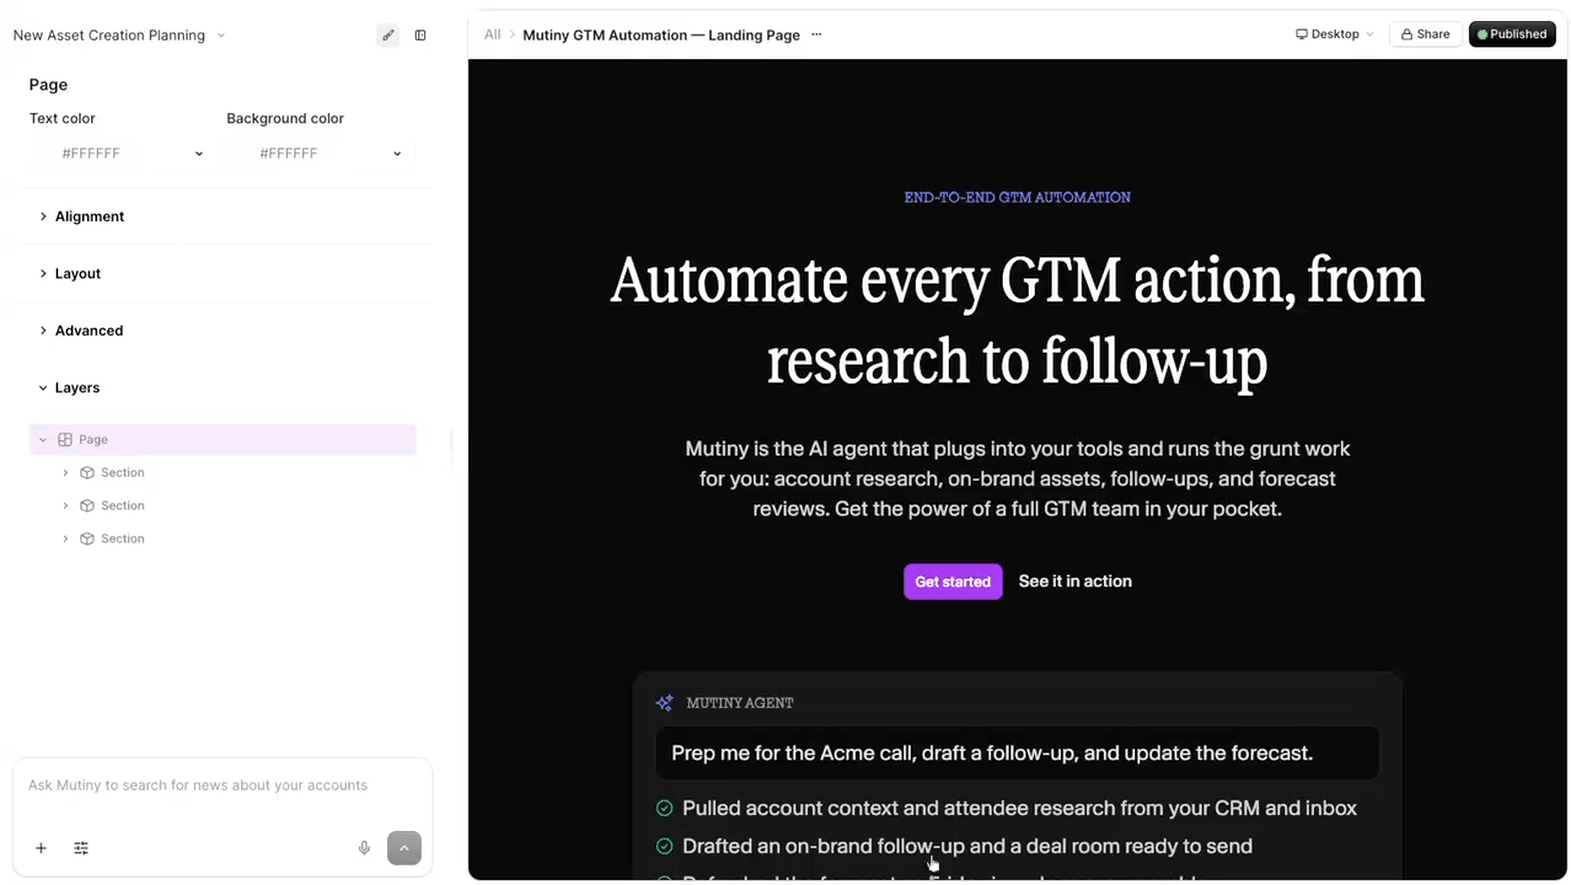Click the Published status button
Viewport: 1571px width, 885px height.
click(1512, 34)
